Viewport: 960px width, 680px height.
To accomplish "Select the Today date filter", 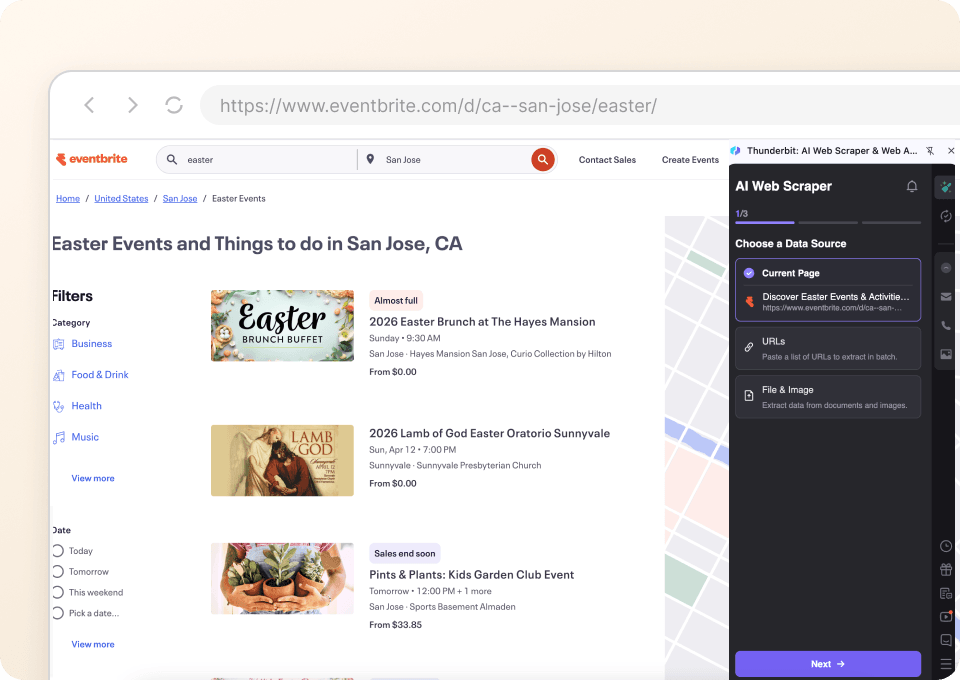I will (58, 551).
